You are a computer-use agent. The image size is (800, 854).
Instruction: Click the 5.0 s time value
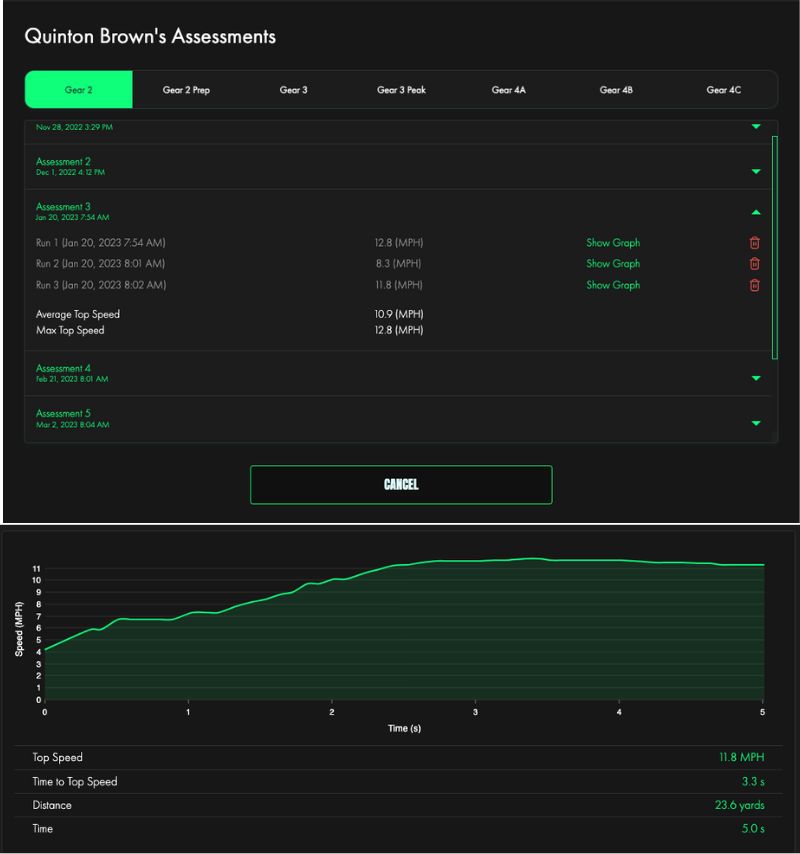tap(753, 829)
